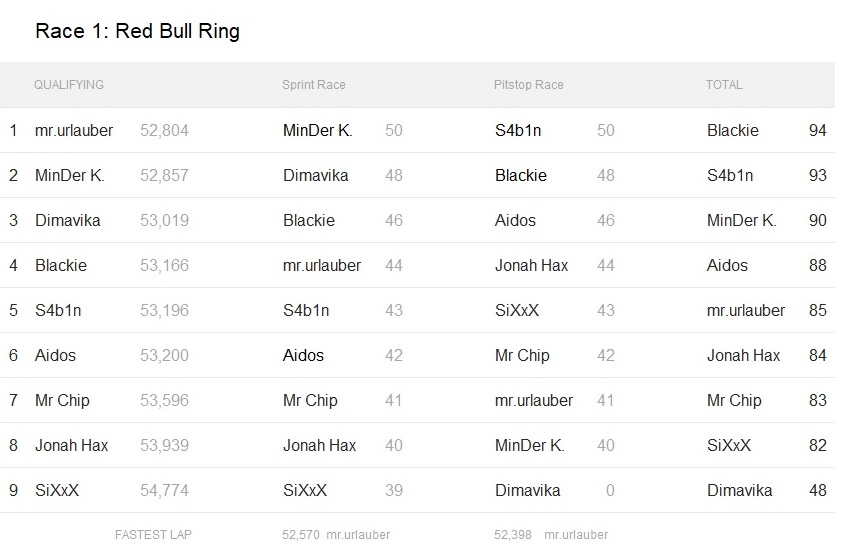Screen dimensions: 843x560
Task: Select the TOTAL column header
Action: point(724,85)
